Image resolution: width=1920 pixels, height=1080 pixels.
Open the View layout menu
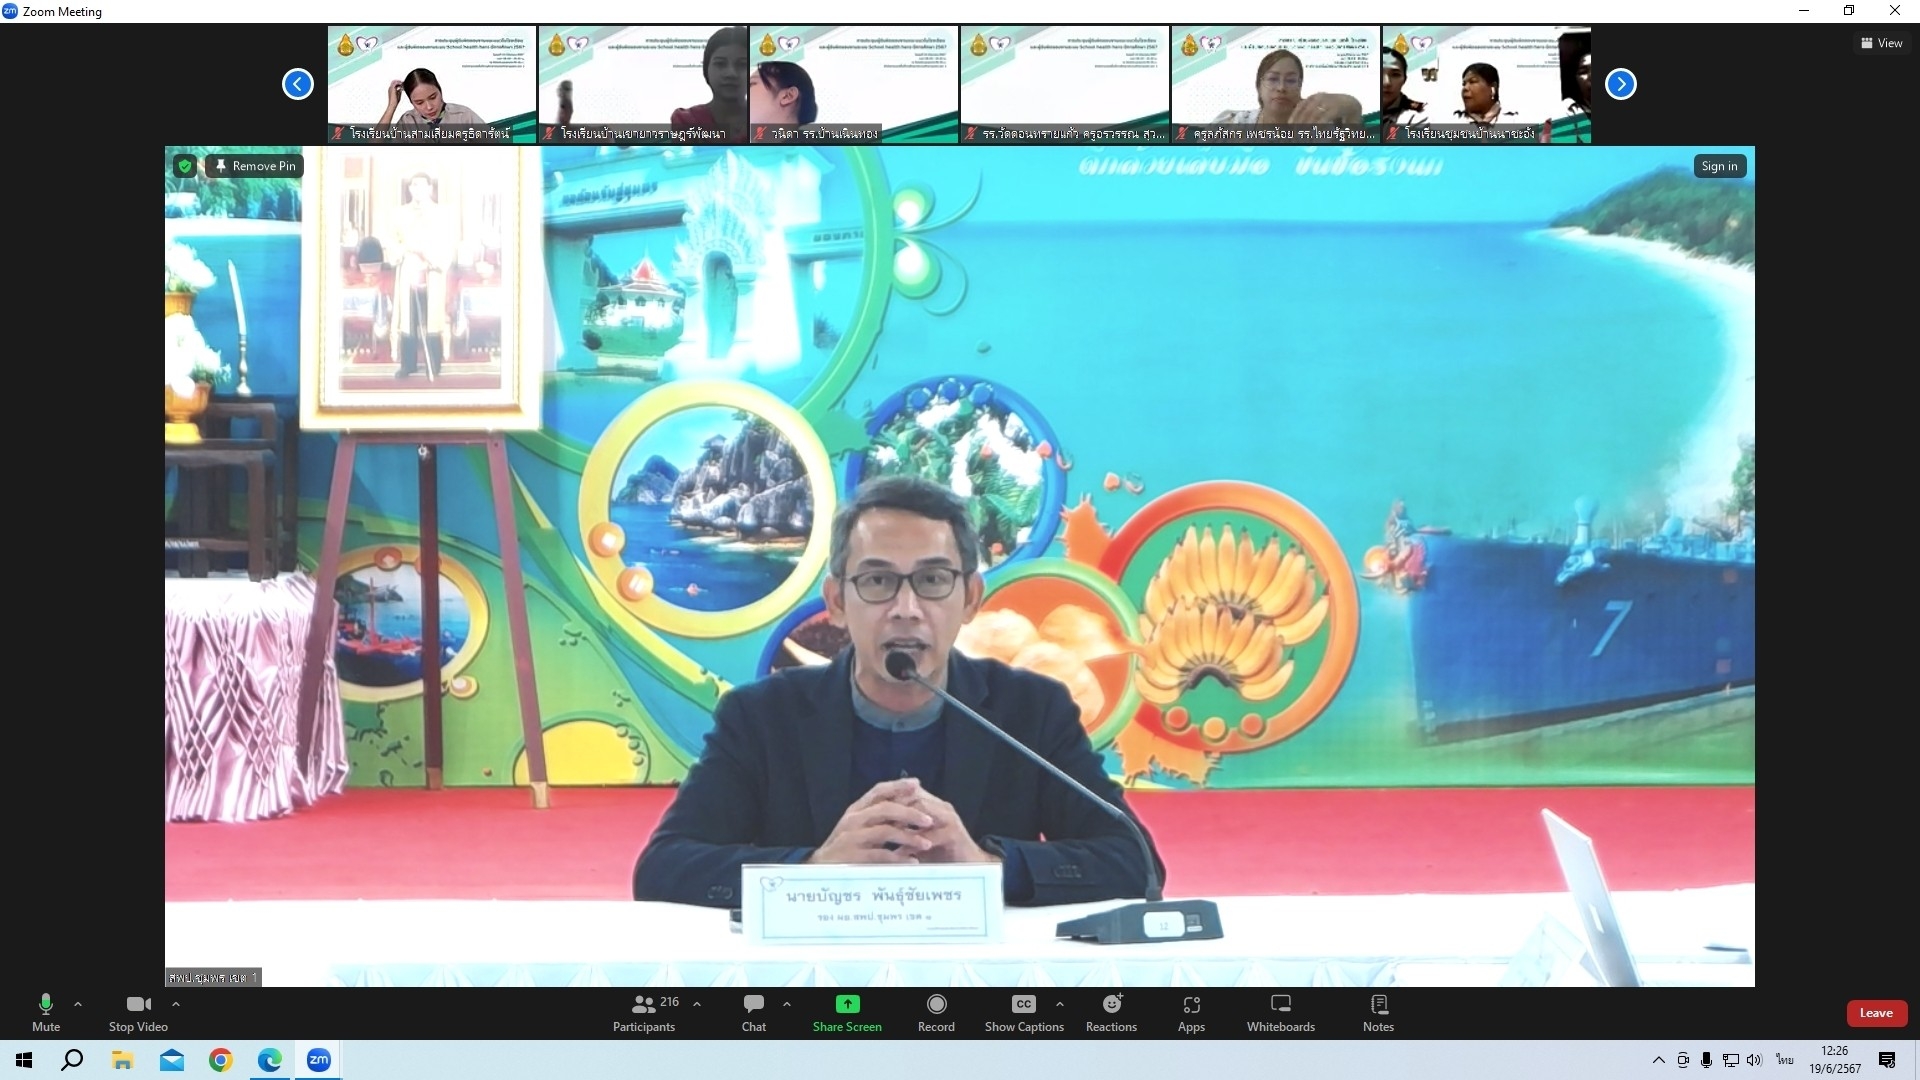[x=1881, y=43]
